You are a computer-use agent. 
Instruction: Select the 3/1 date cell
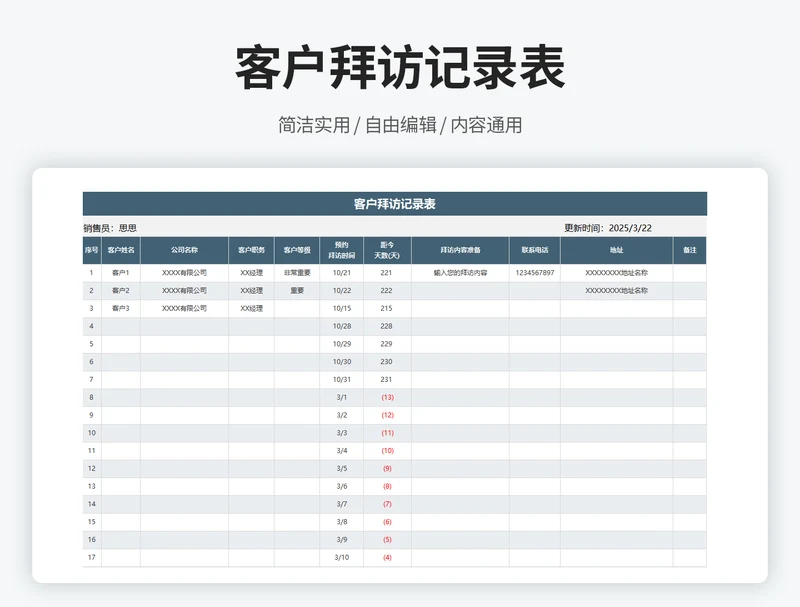(x=341, y=397)
